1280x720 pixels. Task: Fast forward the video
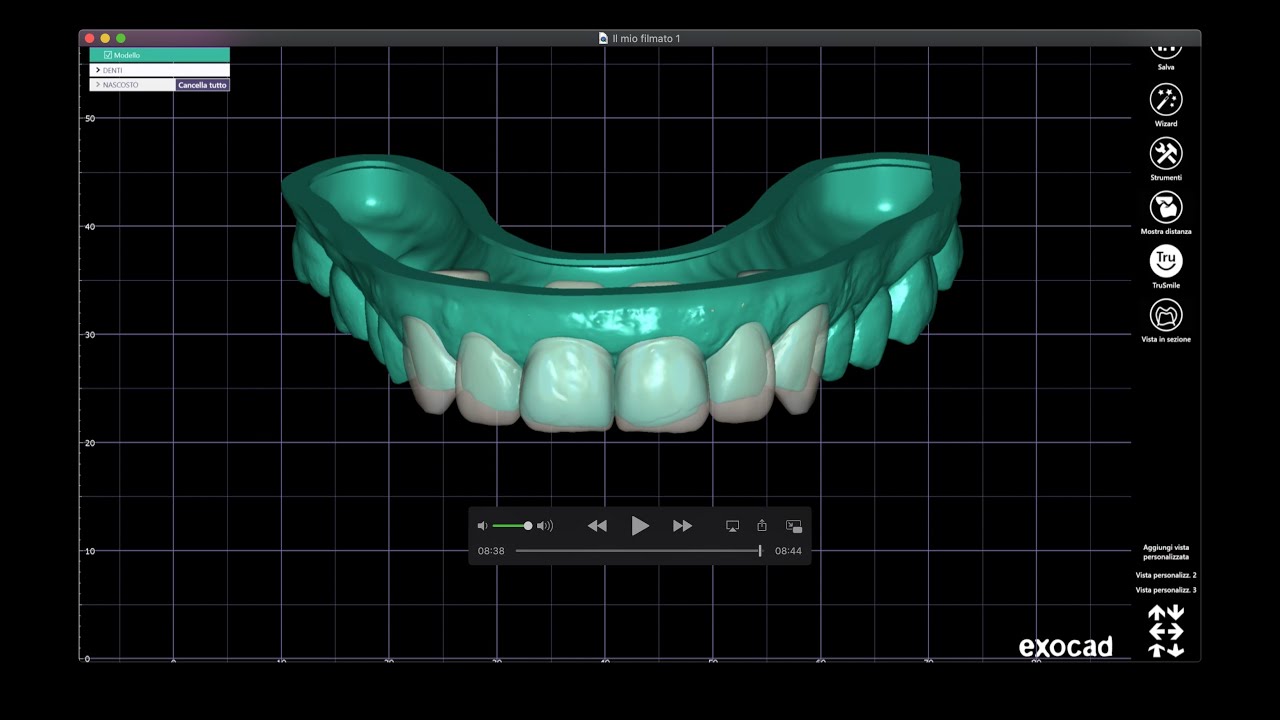683,526
